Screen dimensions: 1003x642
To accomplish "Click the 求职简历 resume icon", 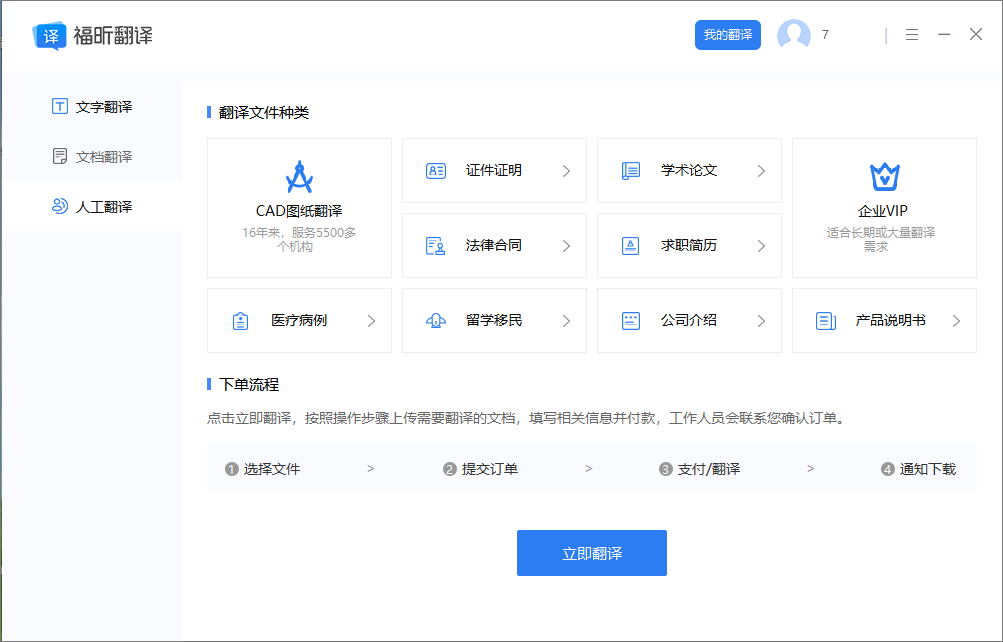I will point(628,245).
